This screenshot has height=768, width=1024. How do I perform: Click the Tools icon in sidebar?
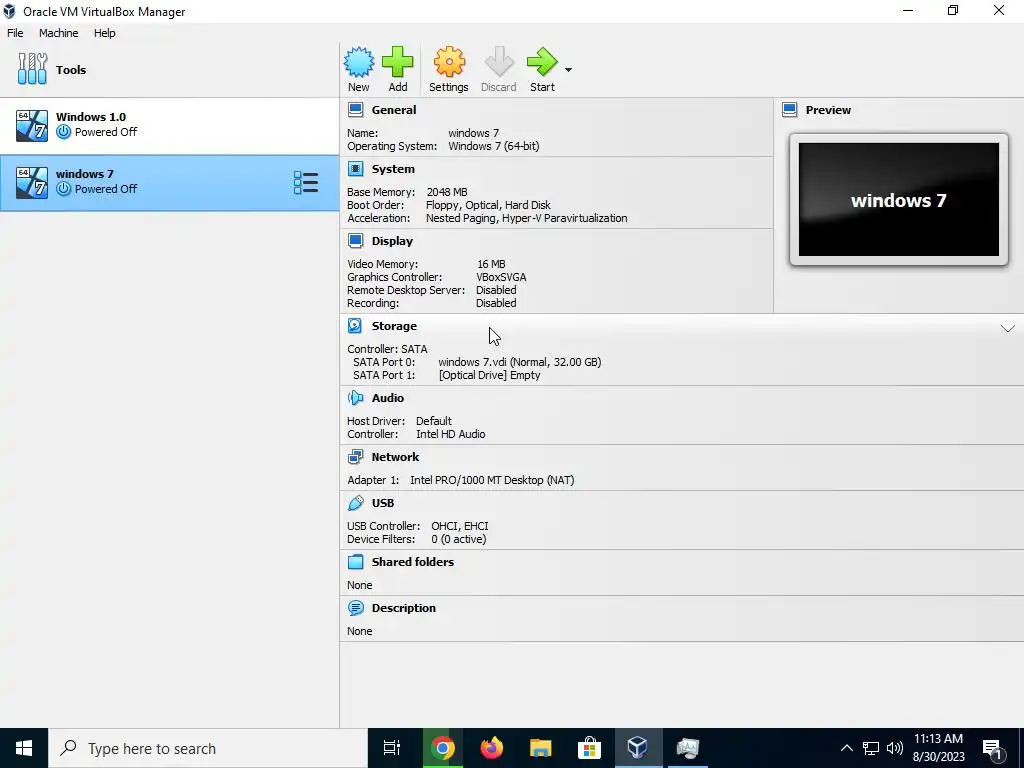32,69
